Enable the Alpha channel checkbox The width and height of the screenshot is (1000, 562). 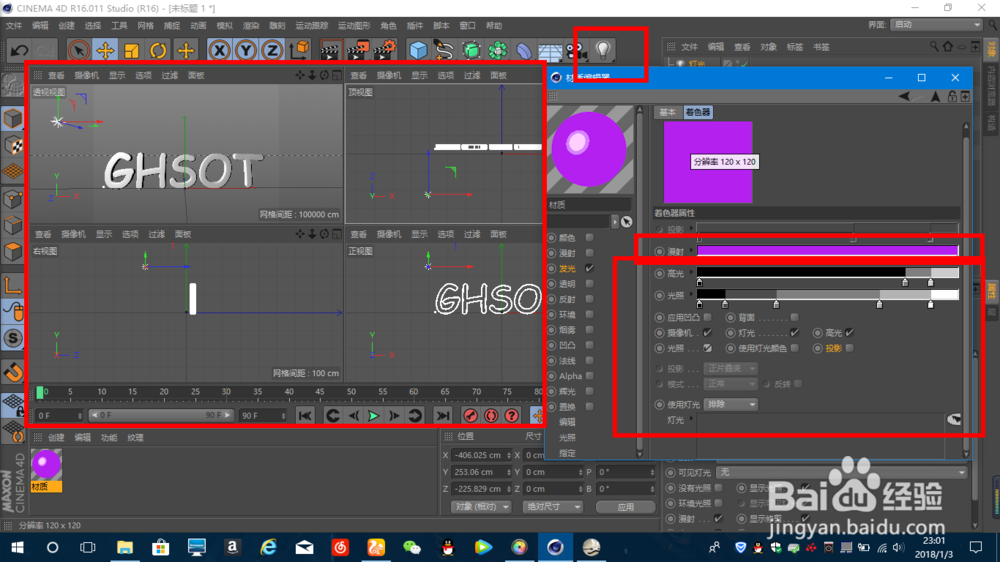click(590, 376)
